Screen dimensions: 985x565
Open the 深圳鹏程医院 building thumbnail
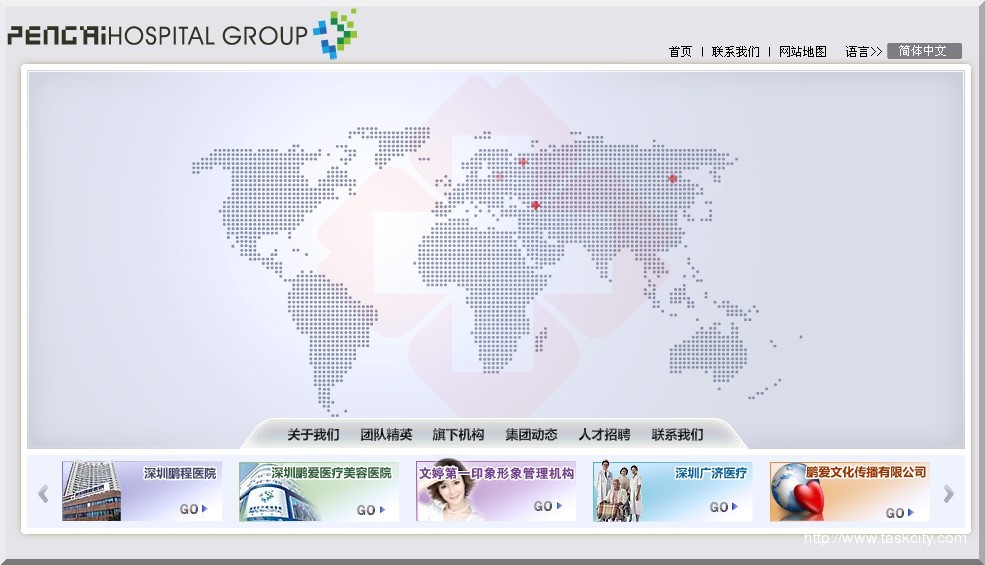[x=91, y=491]
